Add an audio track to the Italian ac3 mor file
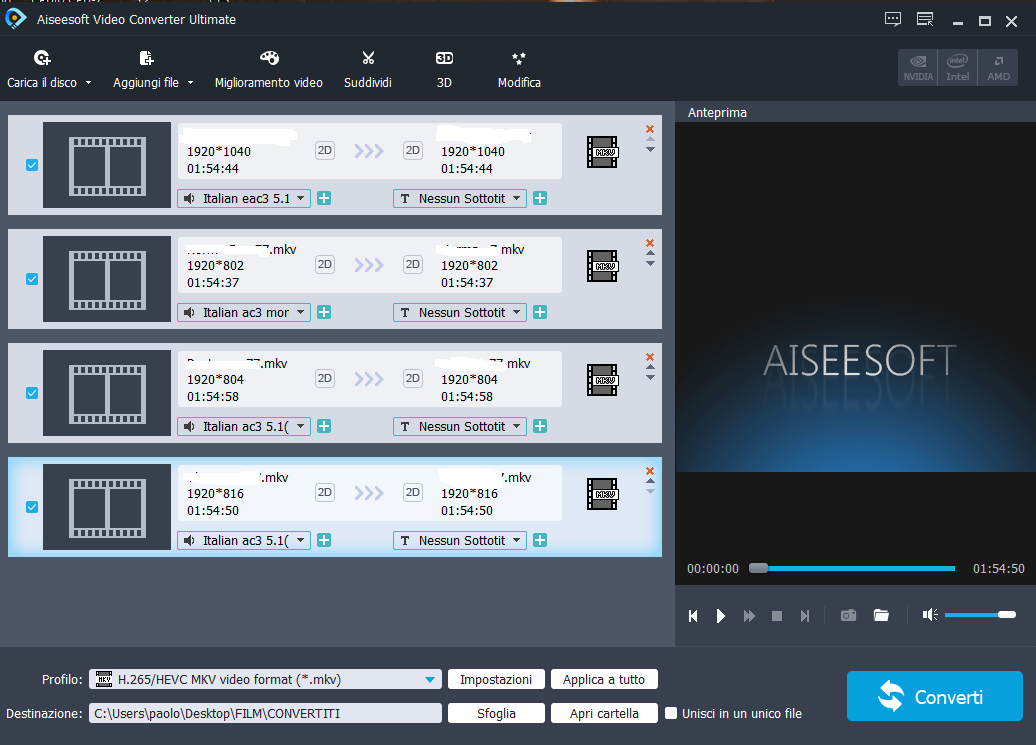 pyautogui.click(x=324, y=312)
